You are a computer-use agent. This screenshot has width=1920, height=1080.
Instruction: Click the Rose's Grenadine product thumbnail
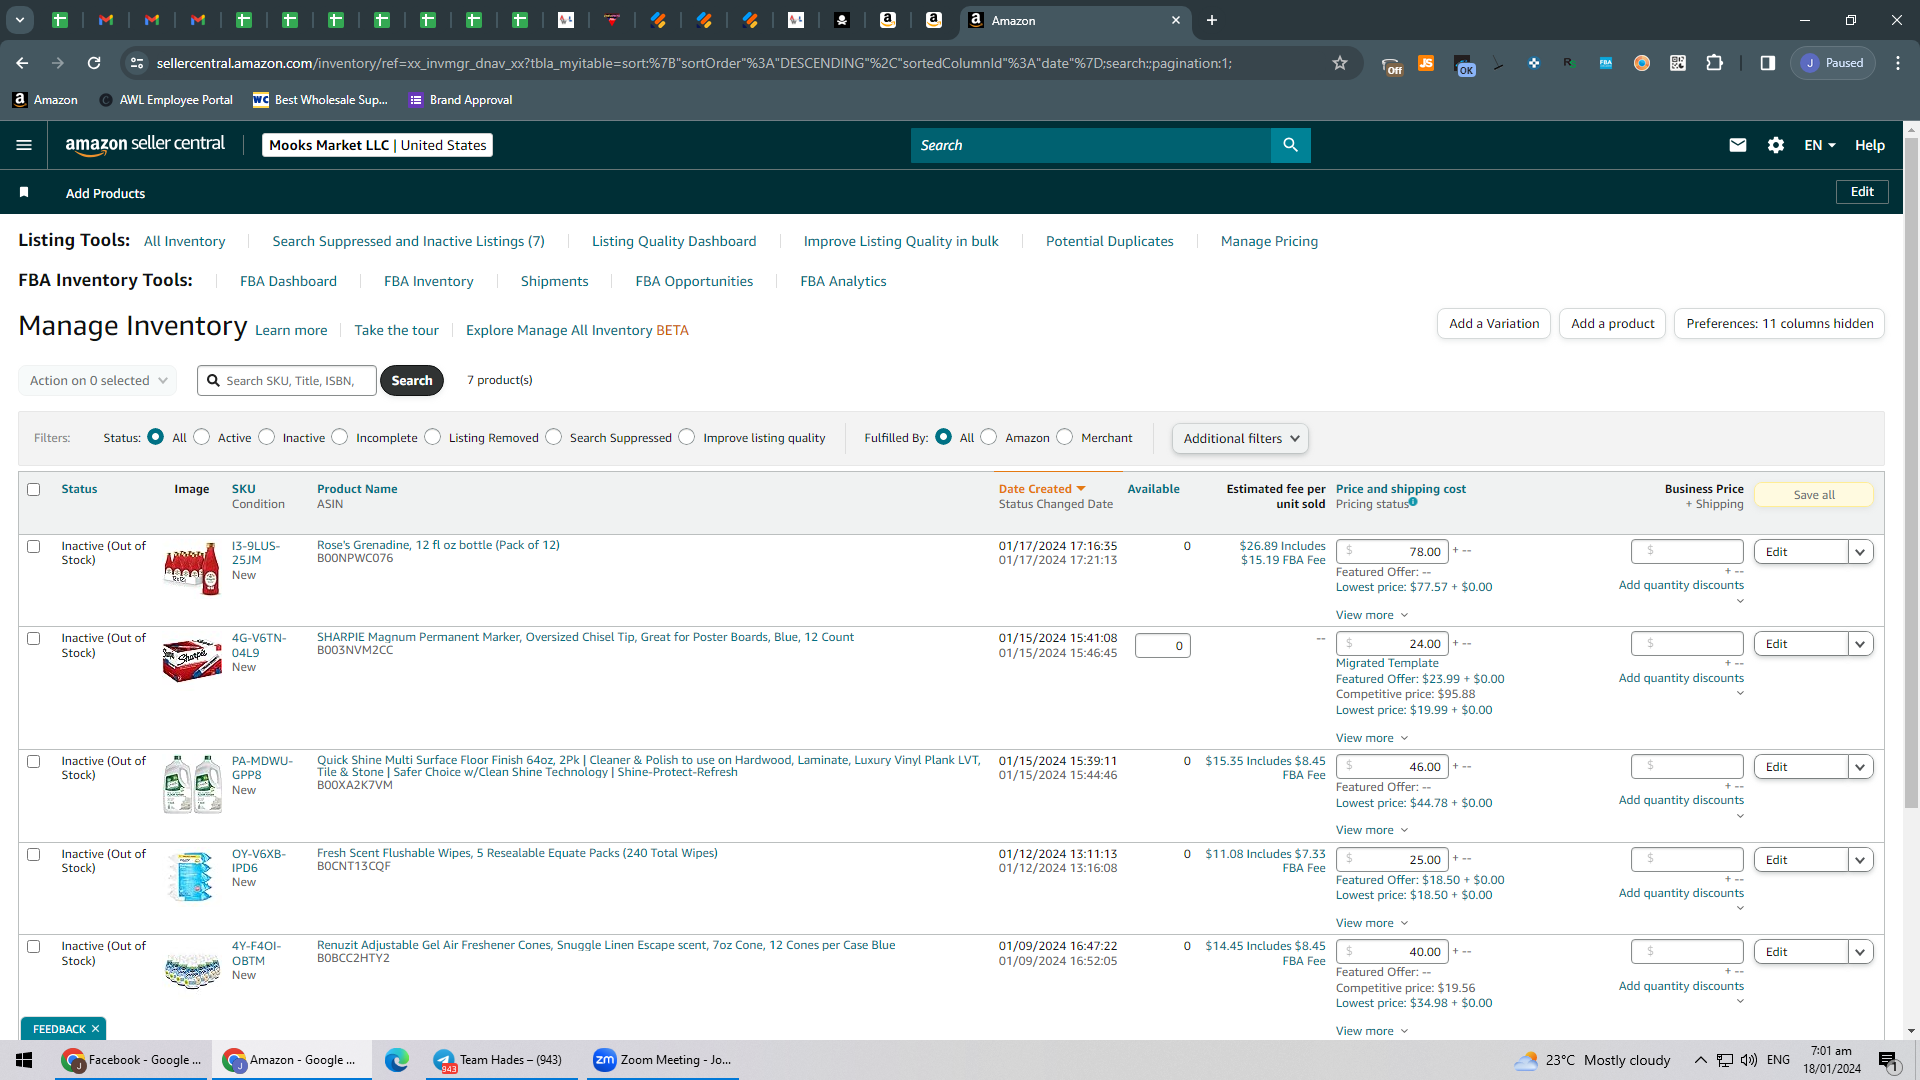tap(192, 568)
